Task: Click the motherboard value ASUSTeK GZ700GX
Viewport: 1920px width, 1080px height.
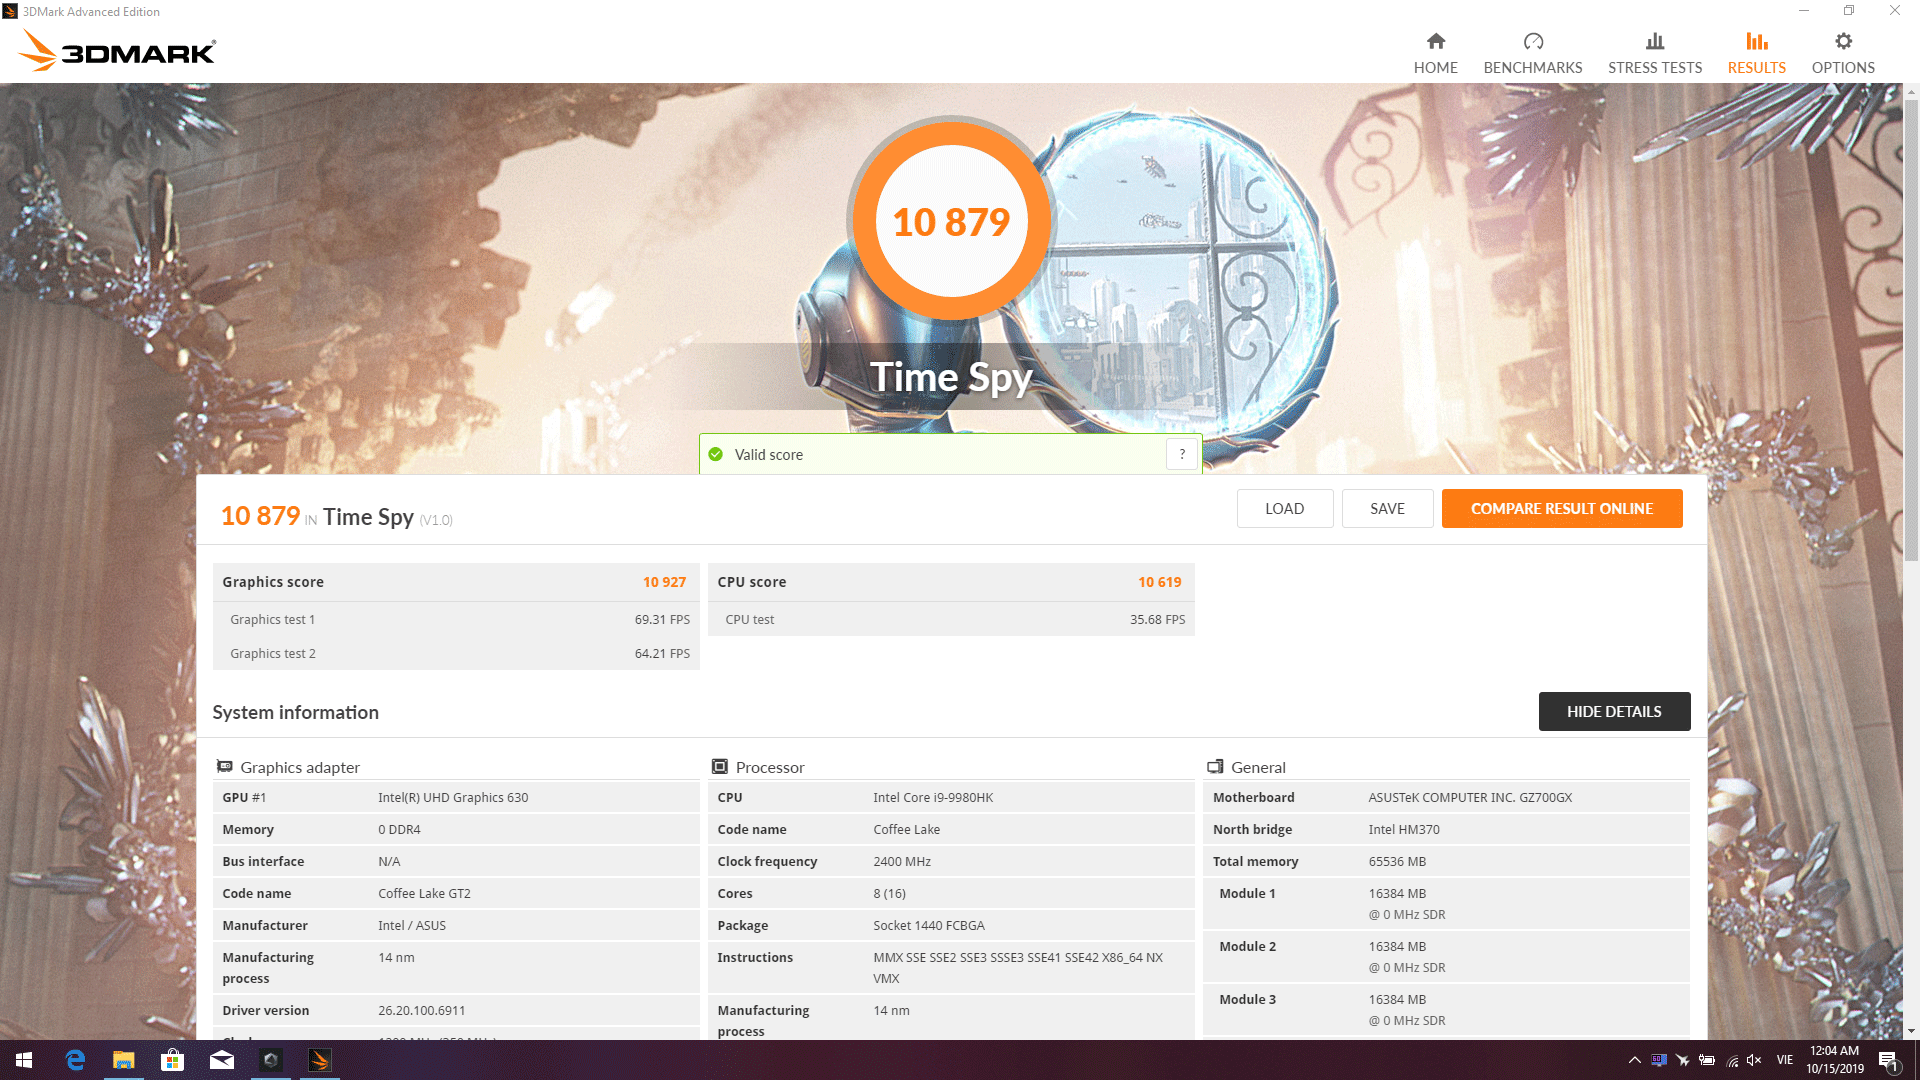Action: coord(1469,797)
